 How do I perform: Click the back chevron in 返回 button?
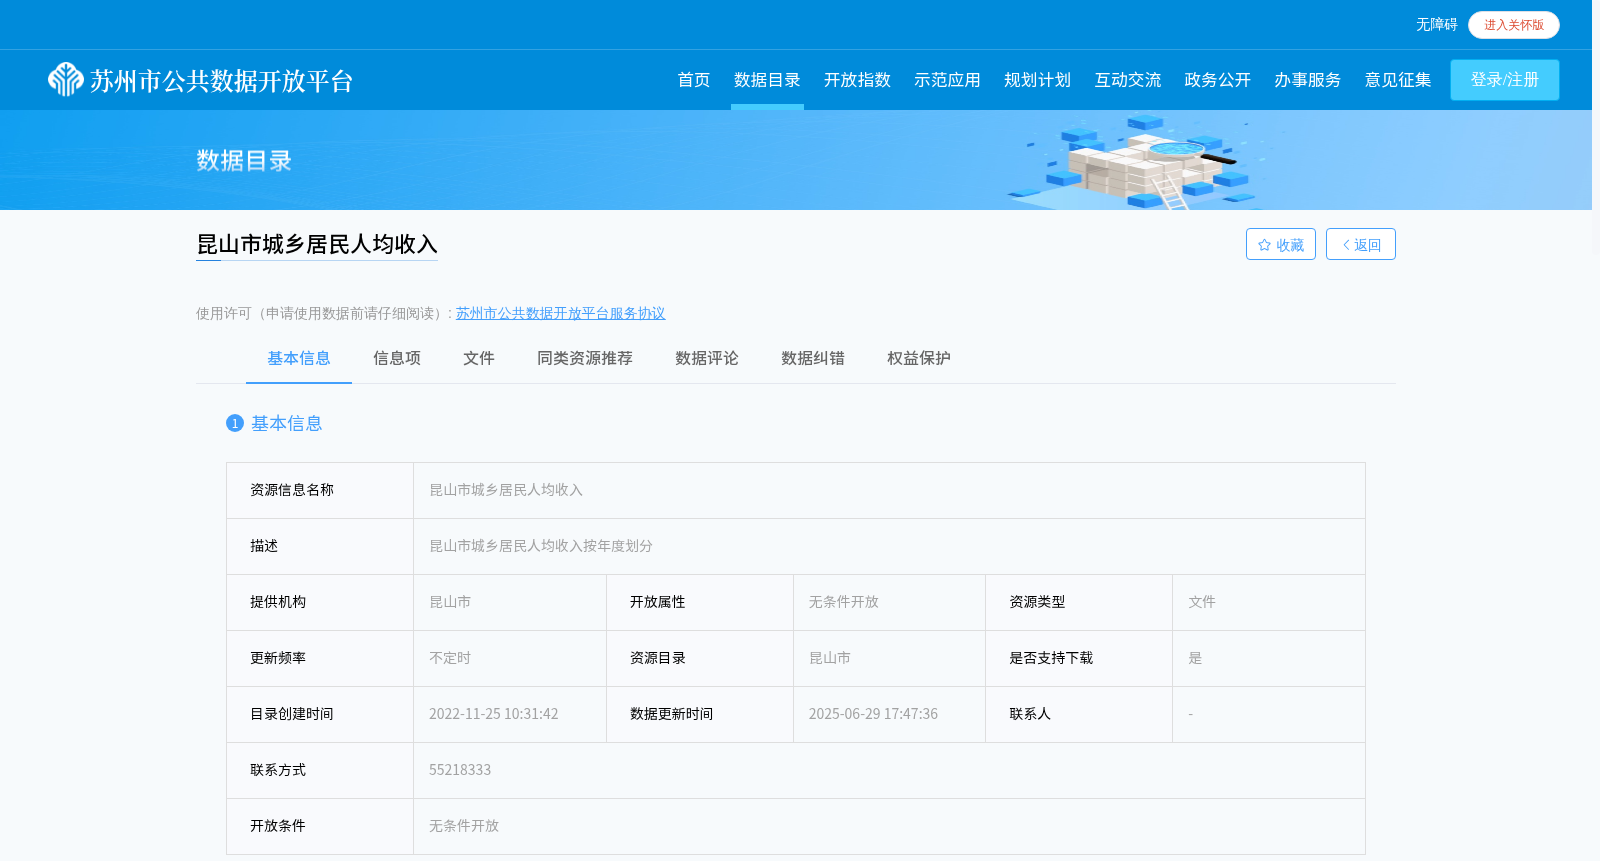pyautogui.click(x=1346, y=245)
